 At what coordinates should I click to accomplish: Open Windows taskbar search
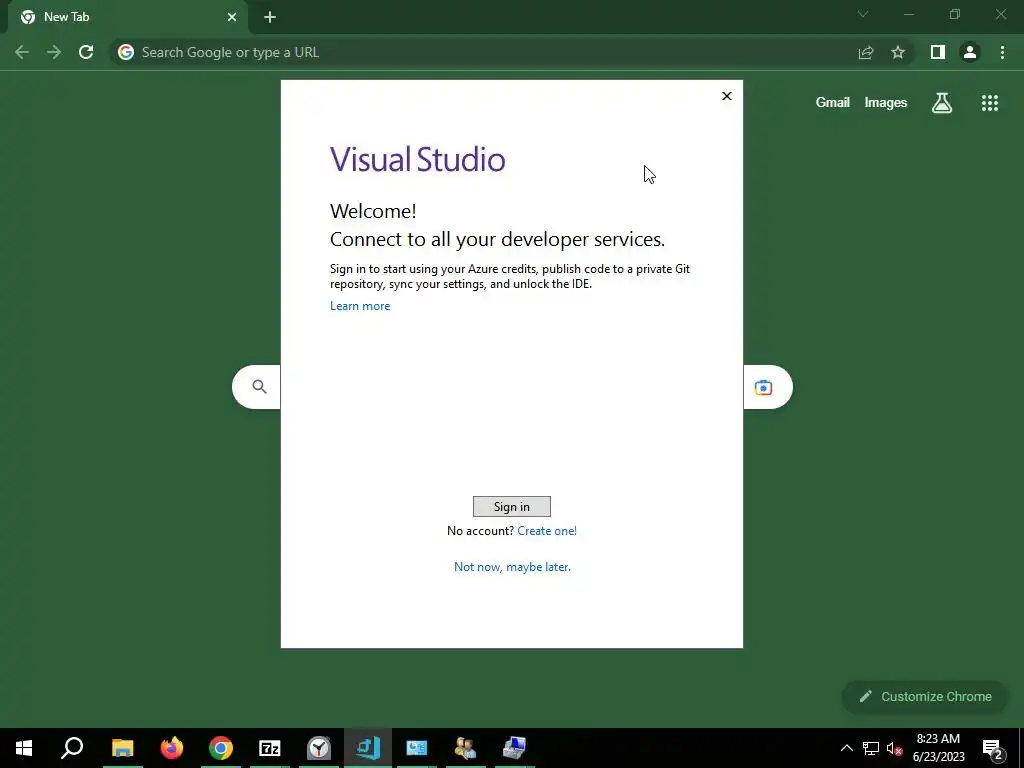tap(72, 748)
